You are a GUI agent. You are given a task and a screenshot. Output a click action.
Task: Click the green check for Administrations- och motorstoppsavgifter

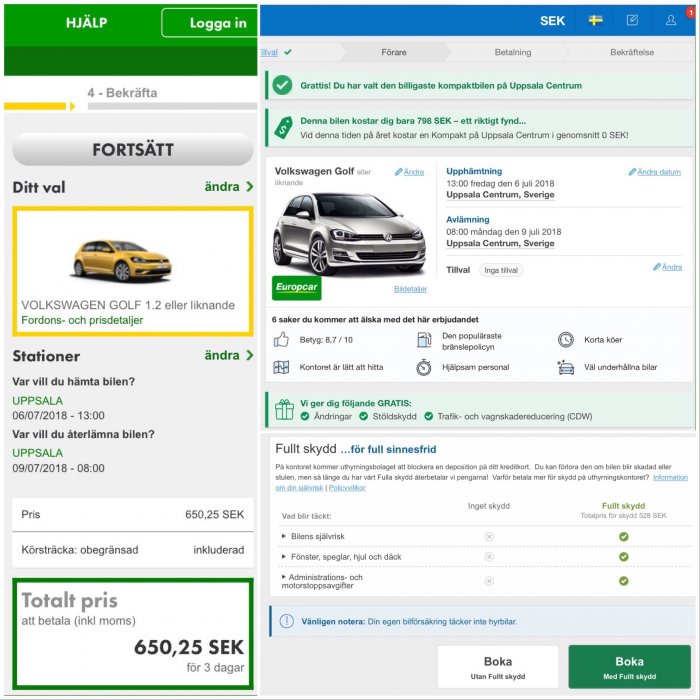(x=623, y=581)
